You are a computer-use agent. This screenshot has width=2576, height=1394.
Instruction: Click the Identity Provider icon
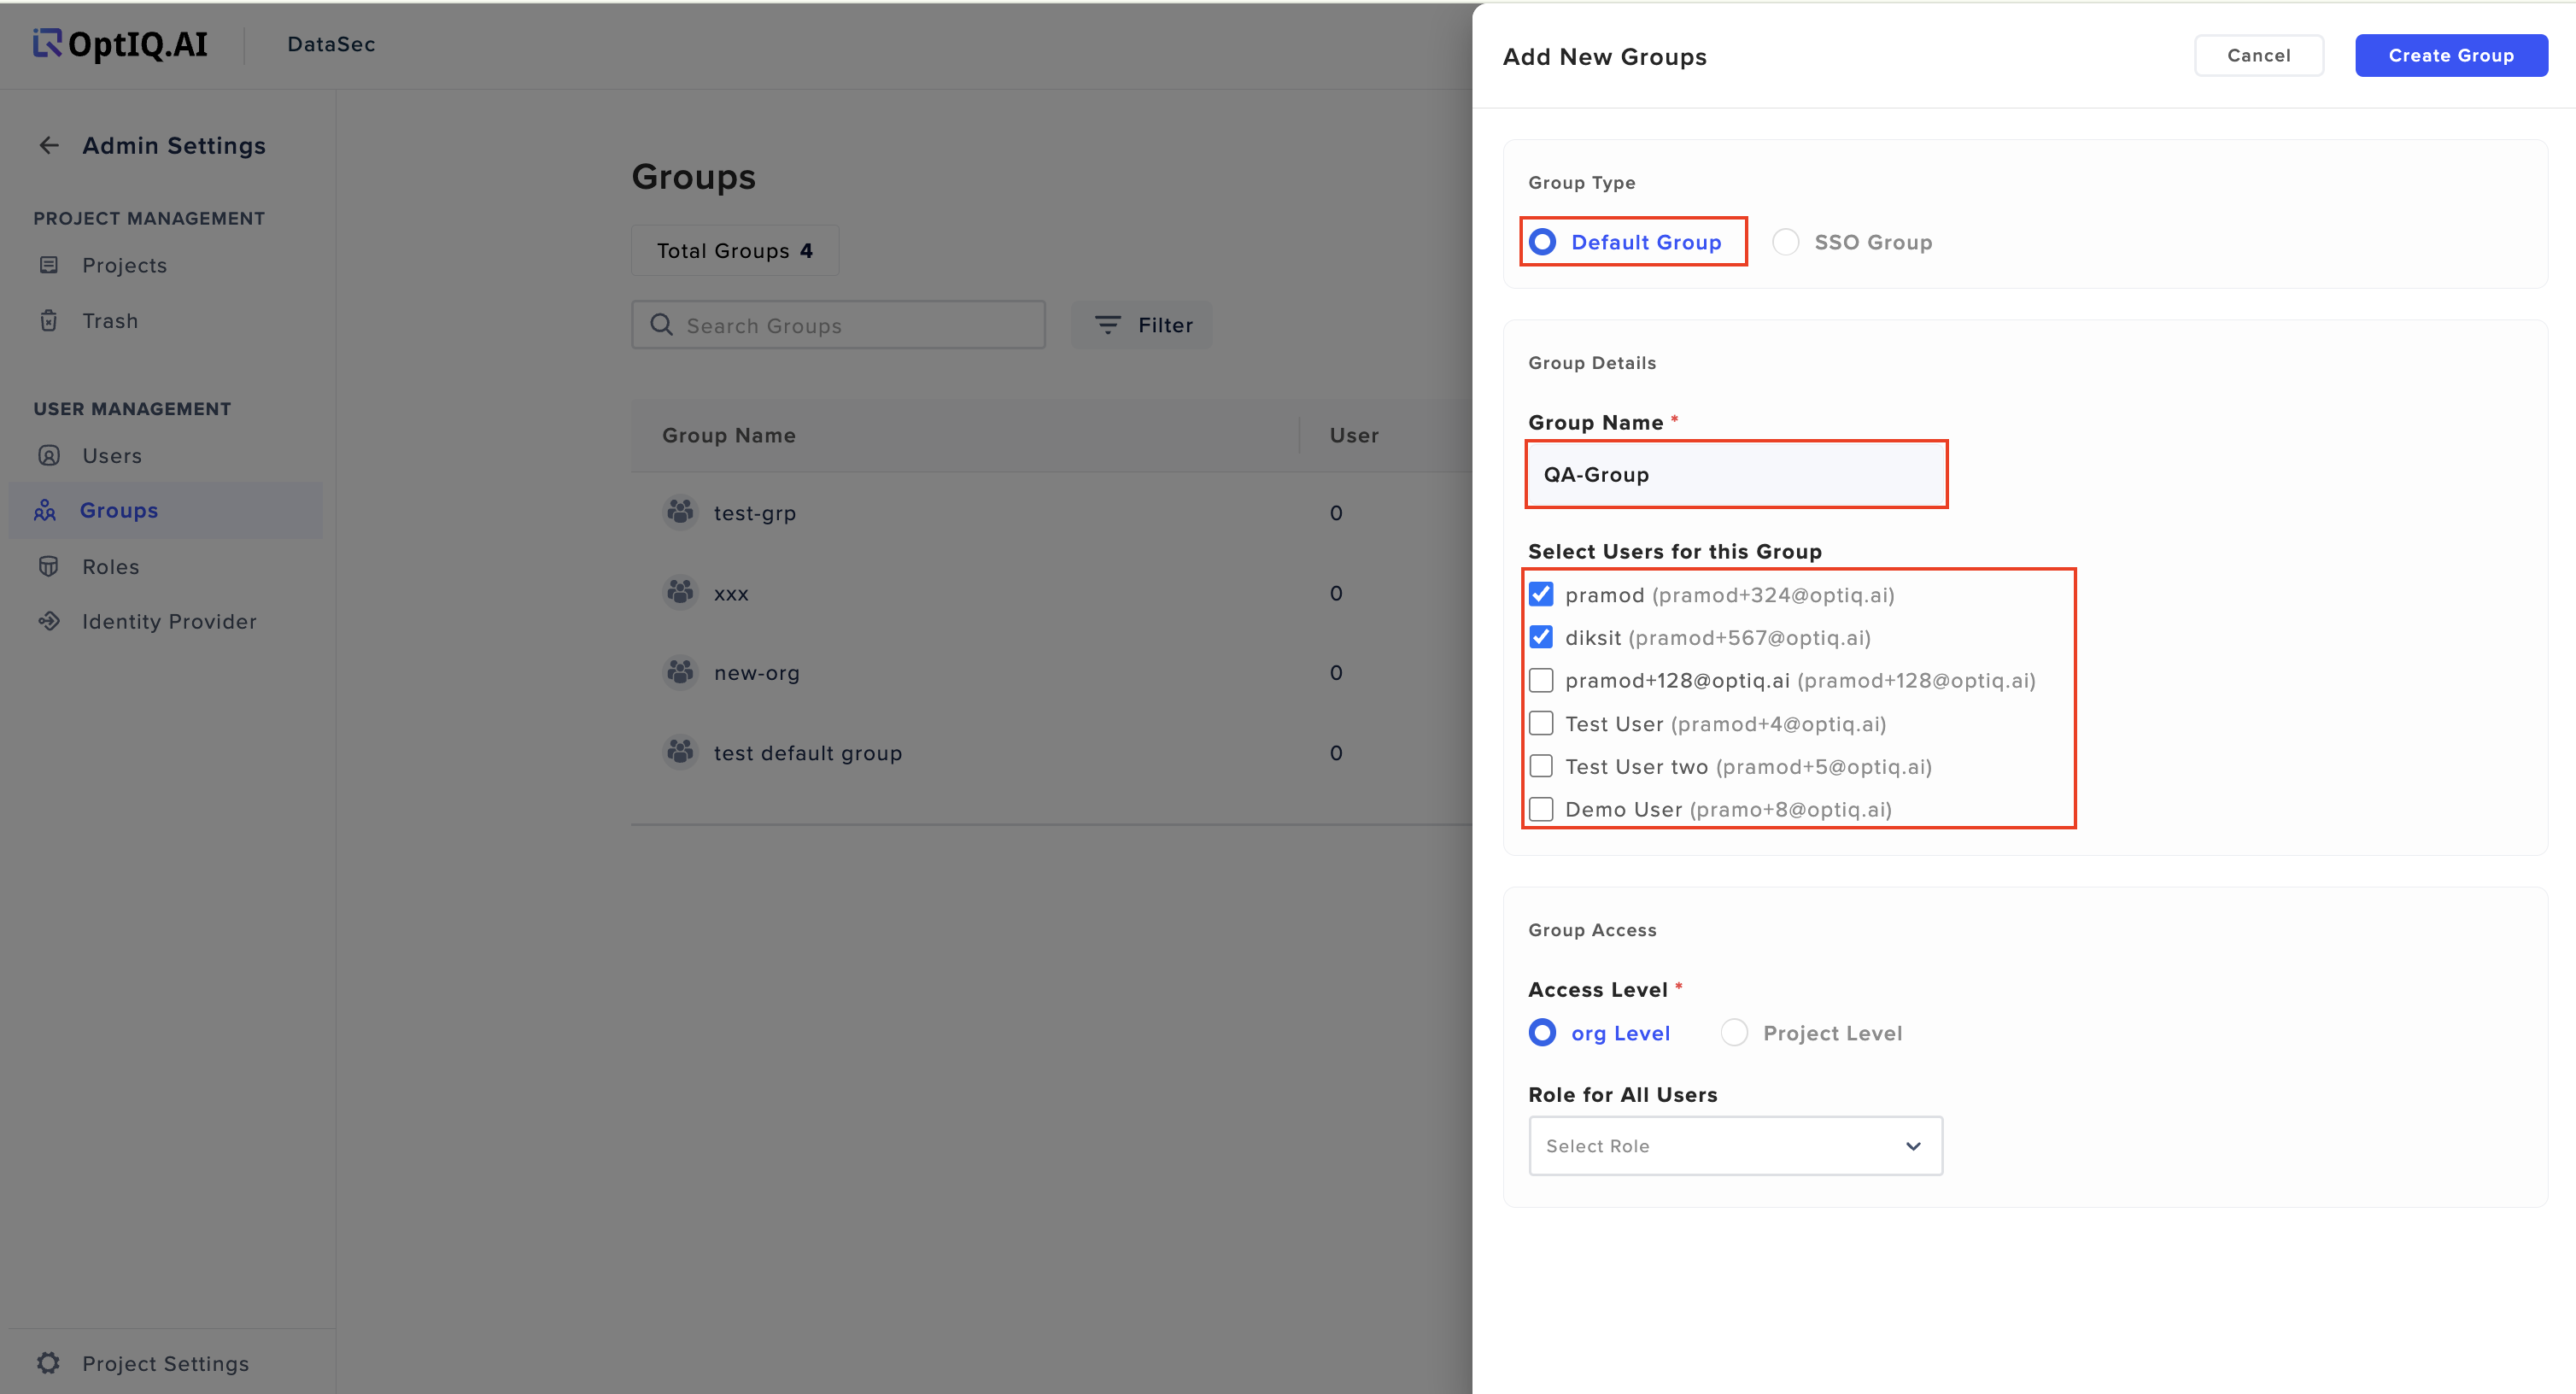[x=49, y=622]
